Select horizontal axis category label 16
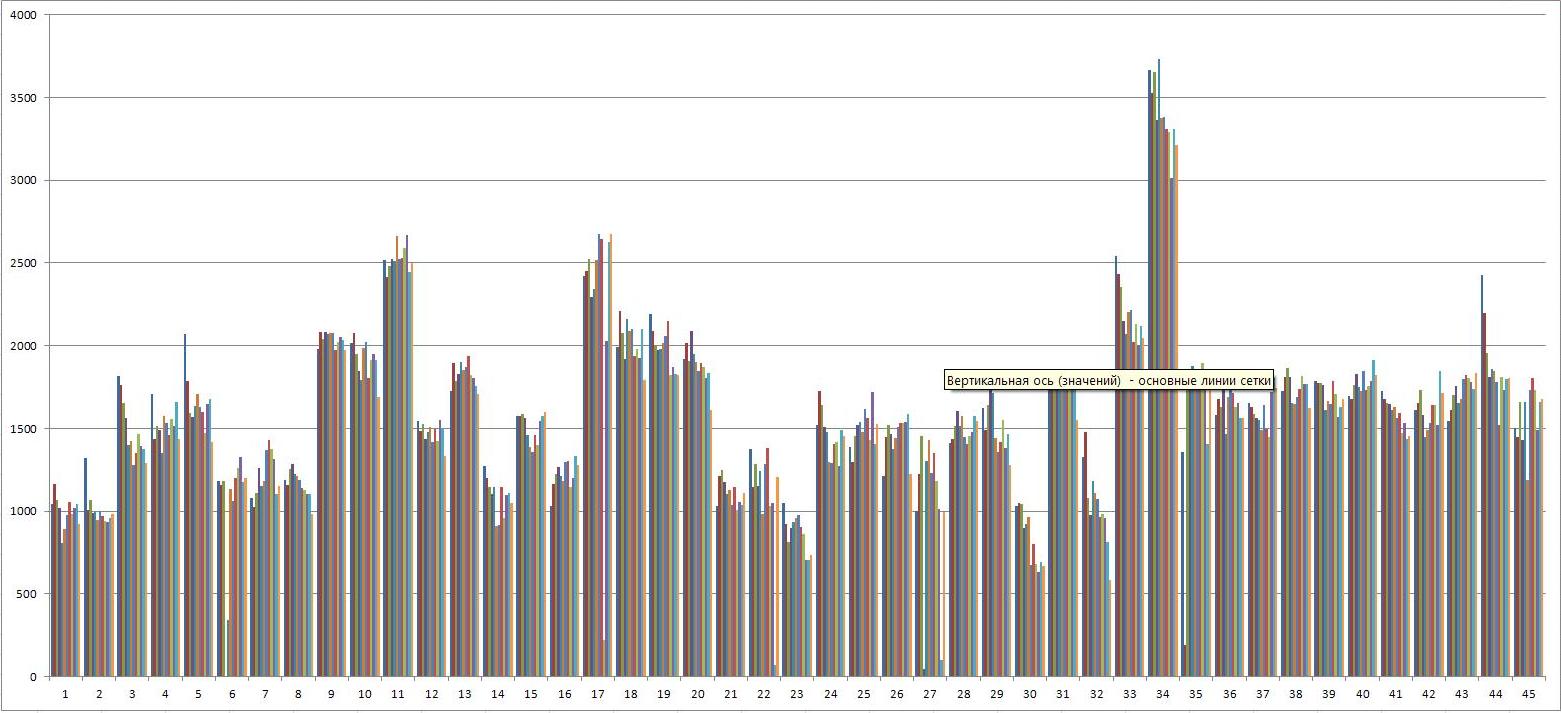This screenshot has width=1561, height=713. [x=564, y=694]
